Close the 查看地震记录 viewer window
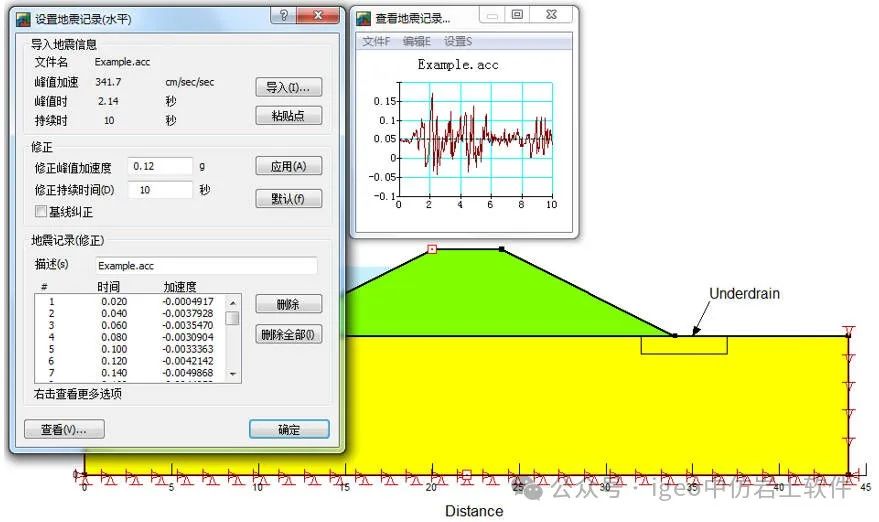The height and width of the screenshot is (522, 879). 551,15
